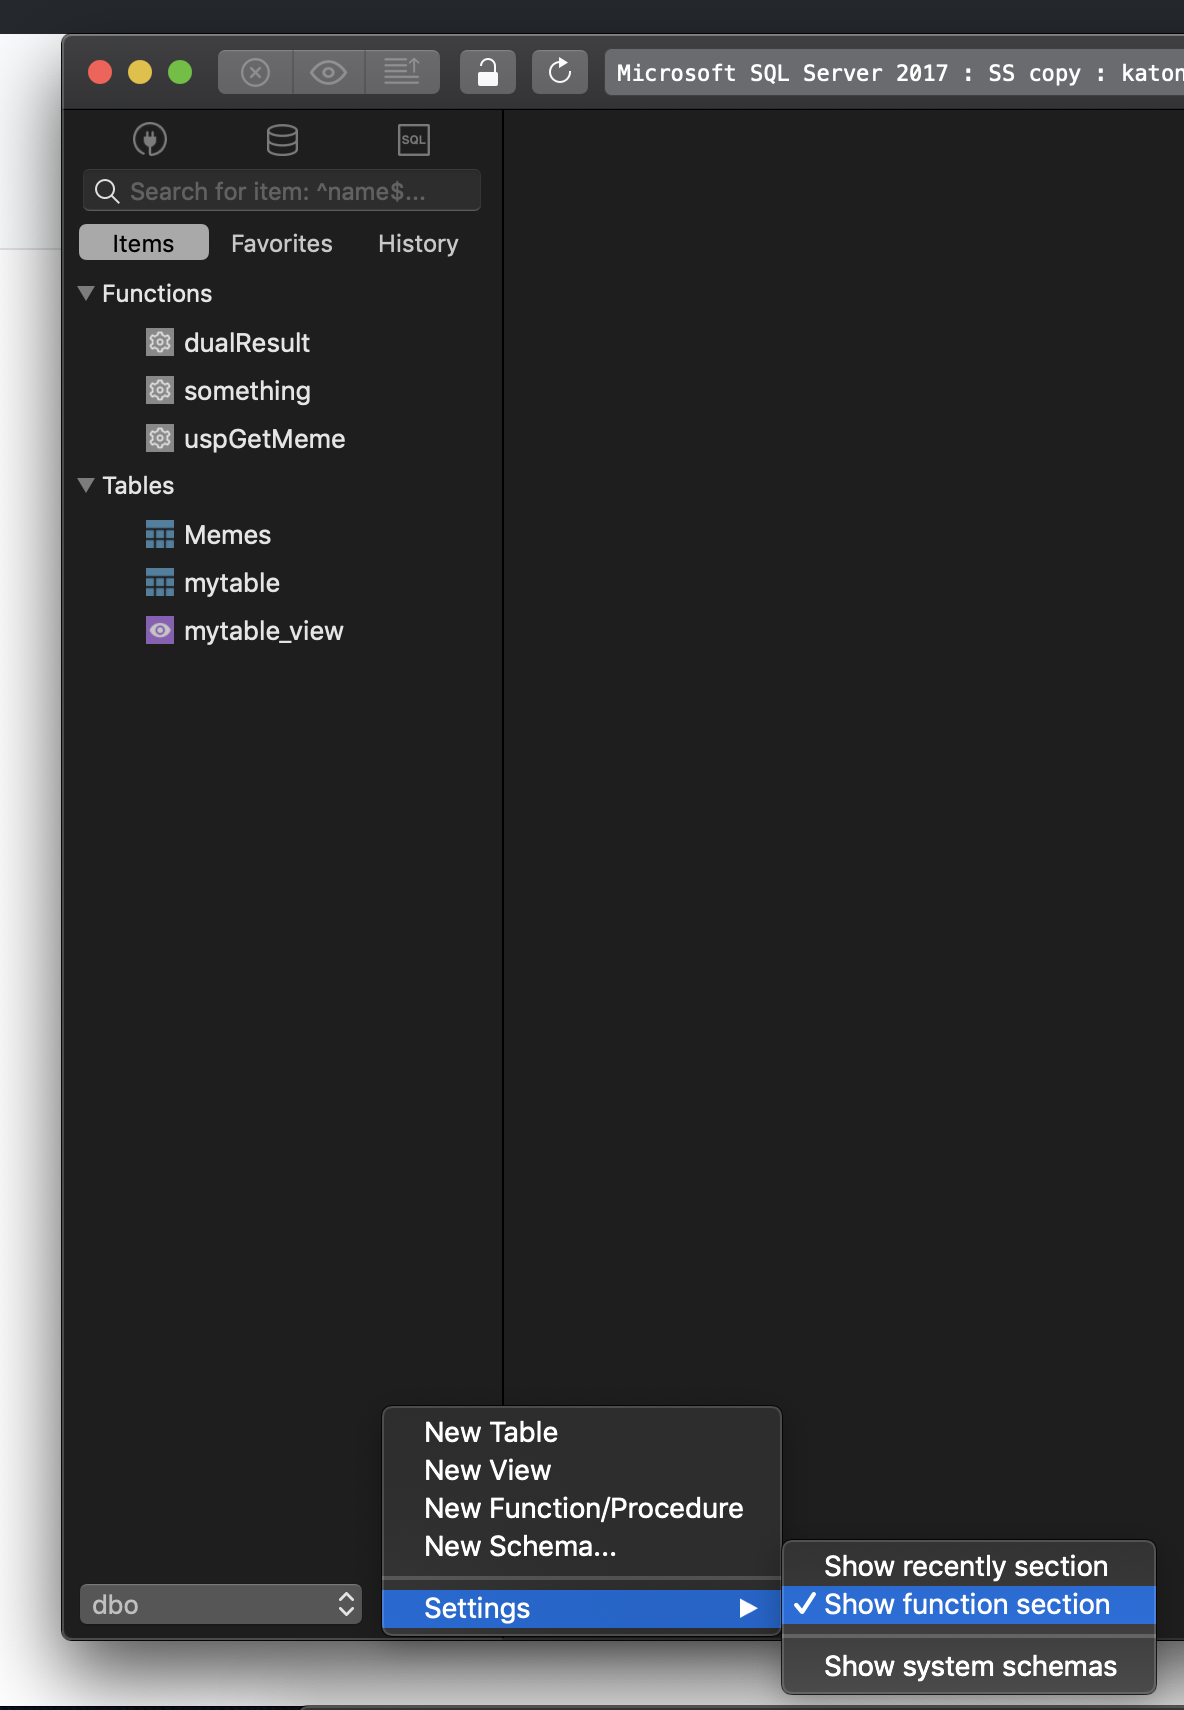This screenshot has width=1184, height=1710.
Task: Open the dbo schema selector
Action: coord(220,1604)
